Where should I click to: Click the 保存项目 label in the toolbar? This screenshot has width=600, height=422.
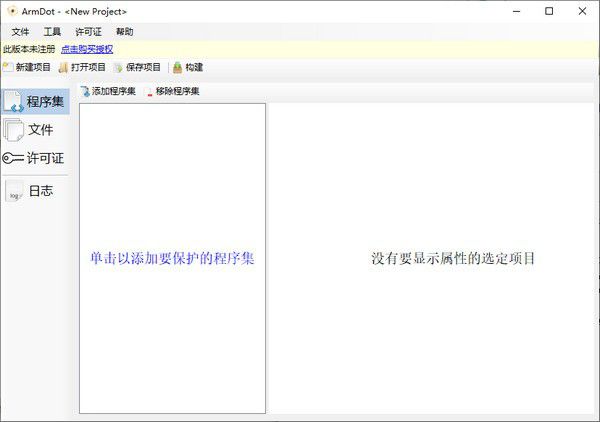pyautogui.click(x=143, y=67)
